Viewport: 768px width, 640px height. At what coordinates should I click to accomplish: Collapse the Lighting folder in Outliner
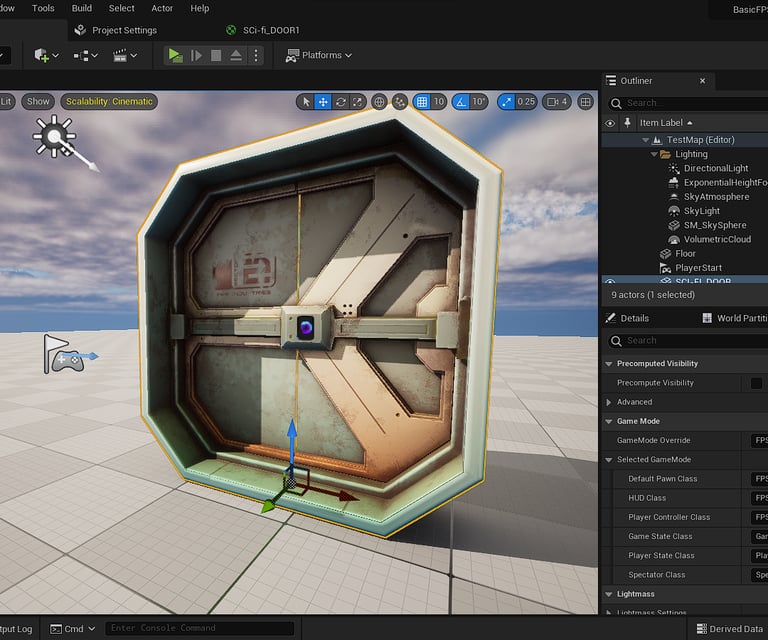654,155
